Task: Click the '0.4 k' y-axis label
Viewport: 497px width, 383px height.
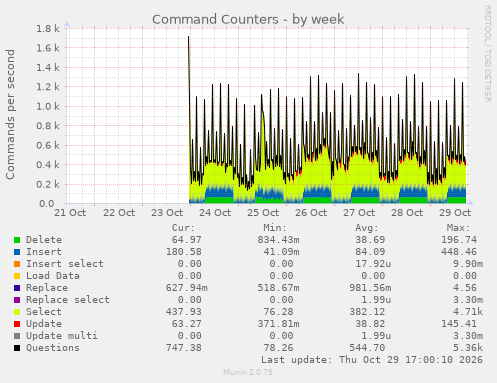Action: click(x=48, y=165)
